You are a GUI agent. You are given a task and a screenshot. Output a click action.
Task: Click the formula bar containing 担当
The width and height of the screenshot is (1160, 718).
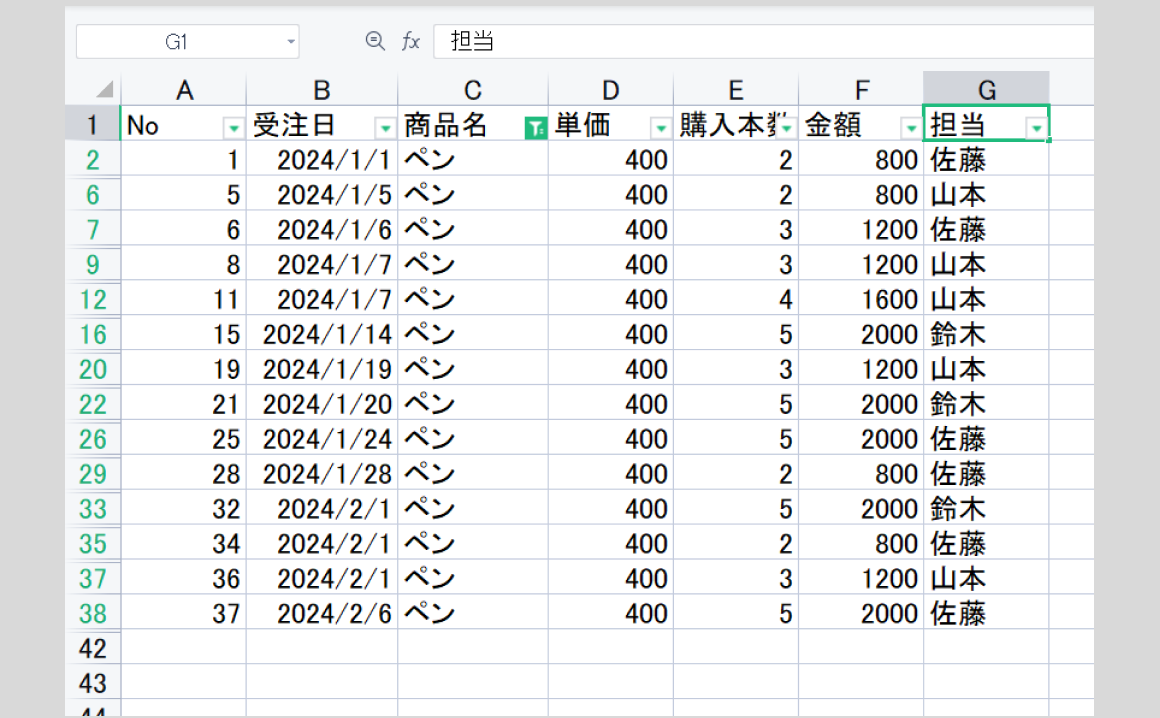(763, 41)
